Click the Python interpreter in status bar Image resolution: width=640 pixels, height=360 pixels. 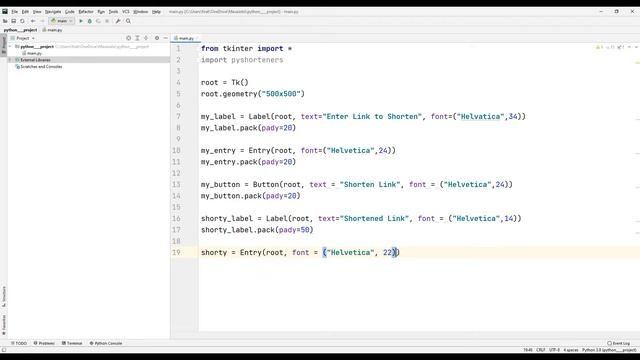[x=609, y=350]
